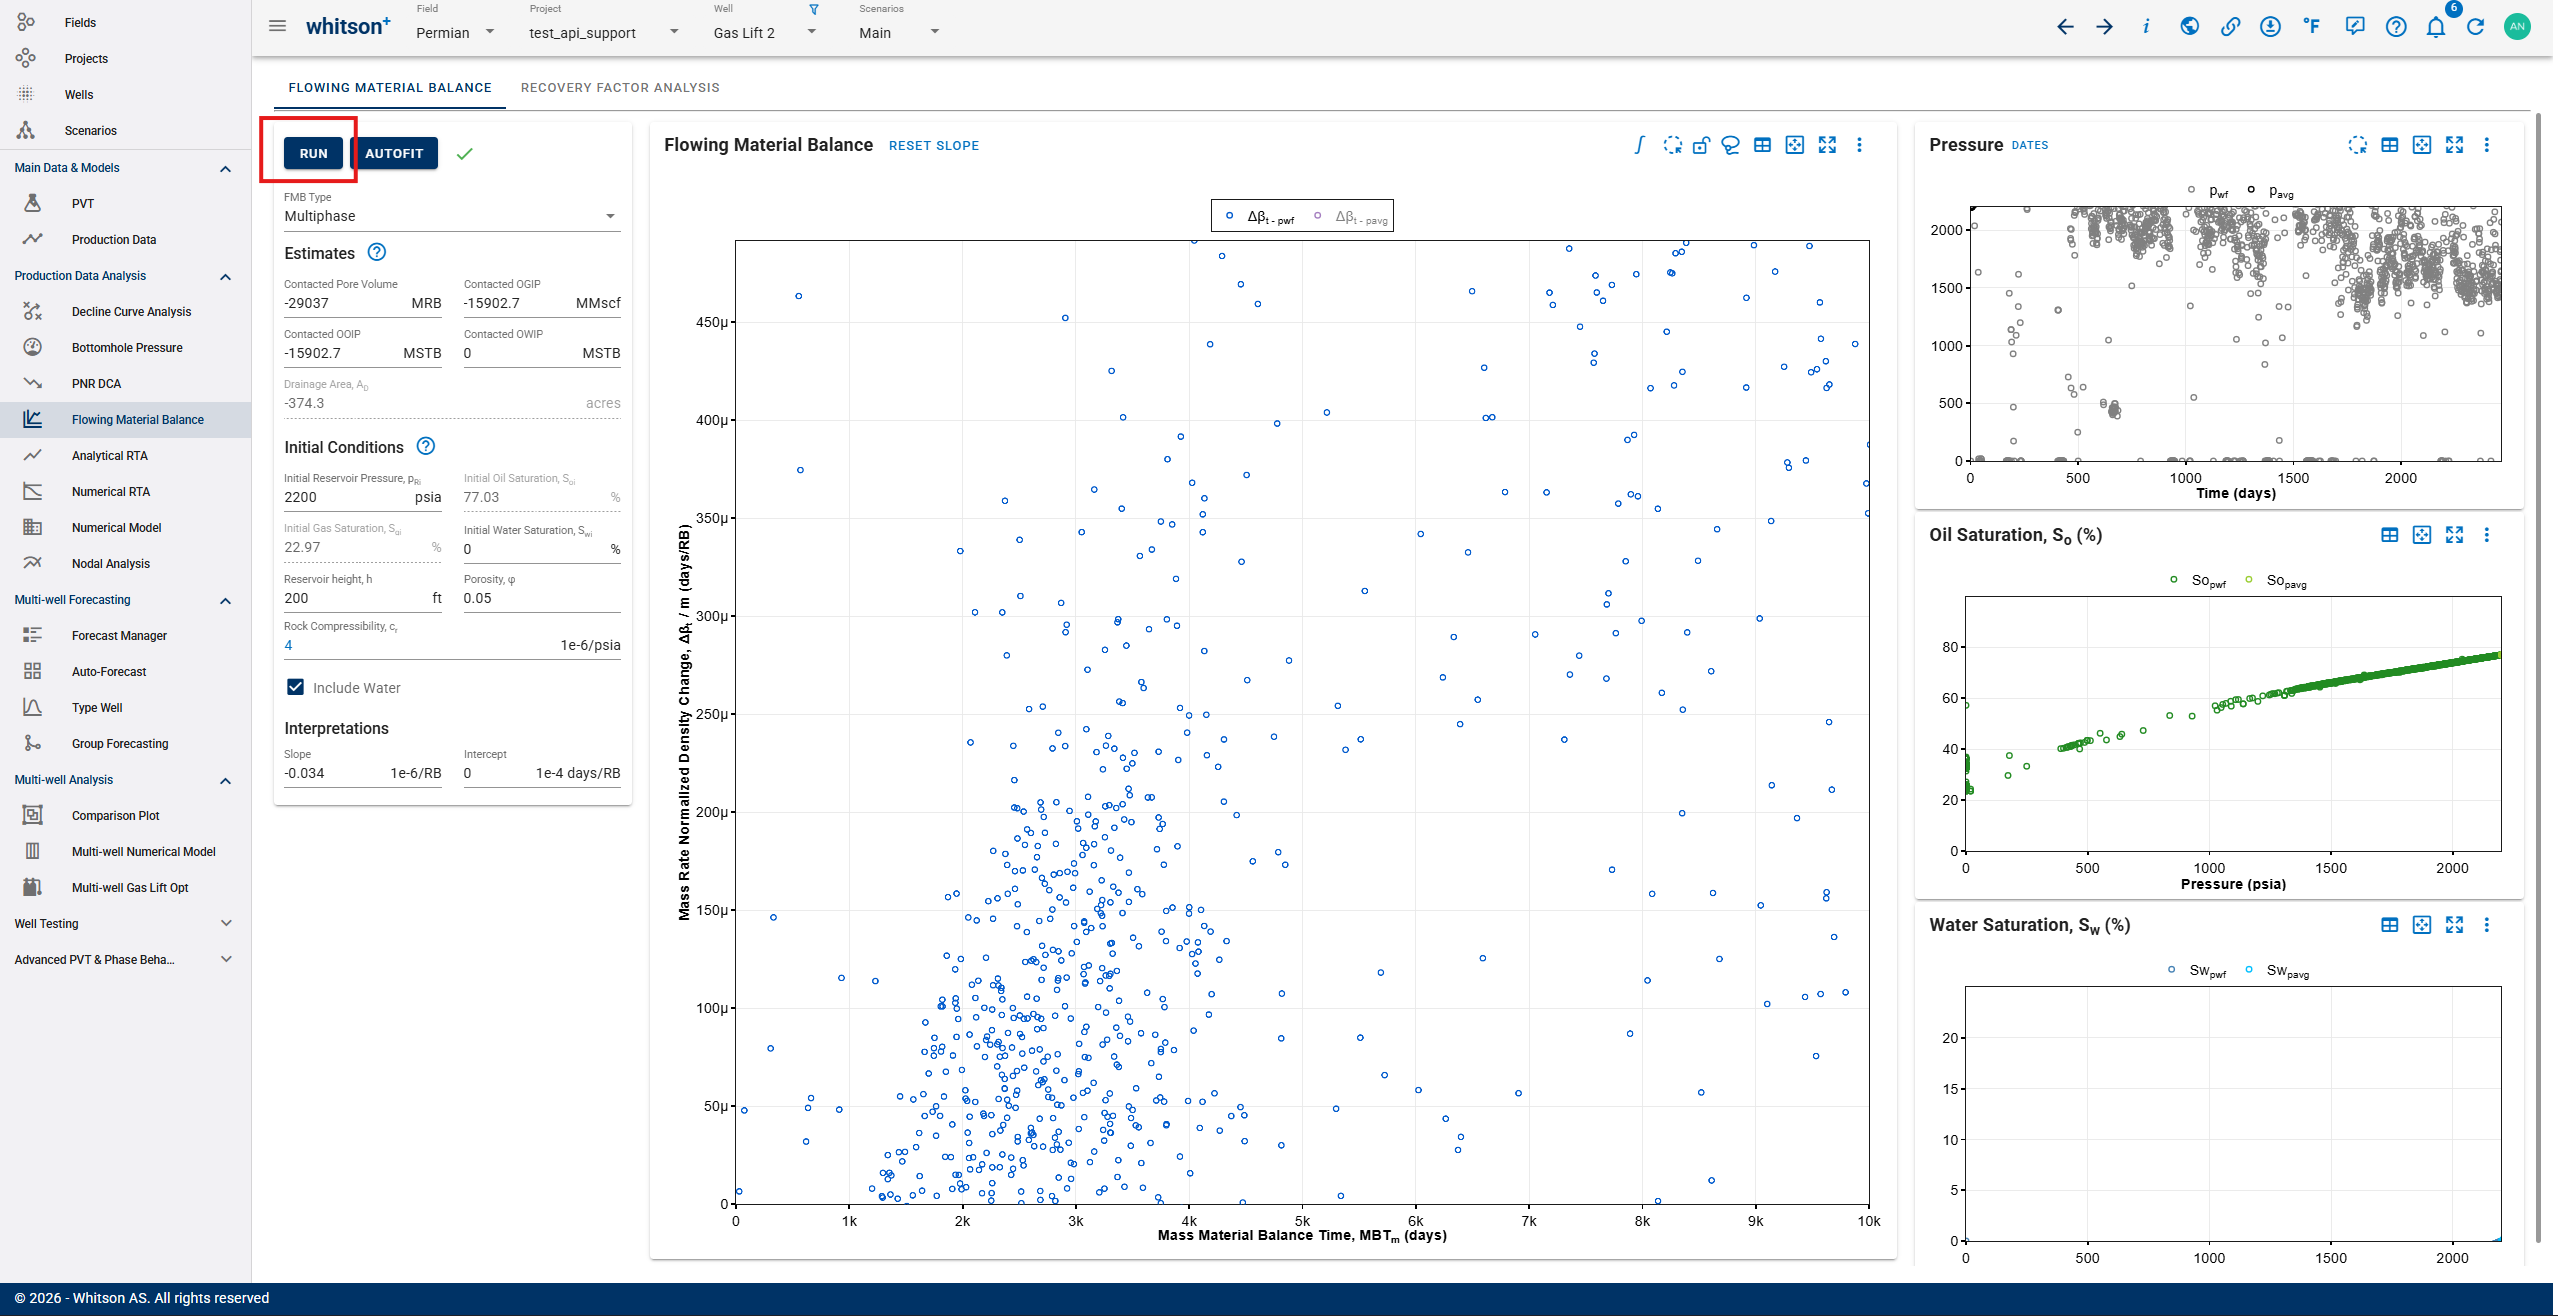This screenshot has height=1316, width=2558.
Task: Open table view of Oil Saturation plot
Action: point(2389,535)
